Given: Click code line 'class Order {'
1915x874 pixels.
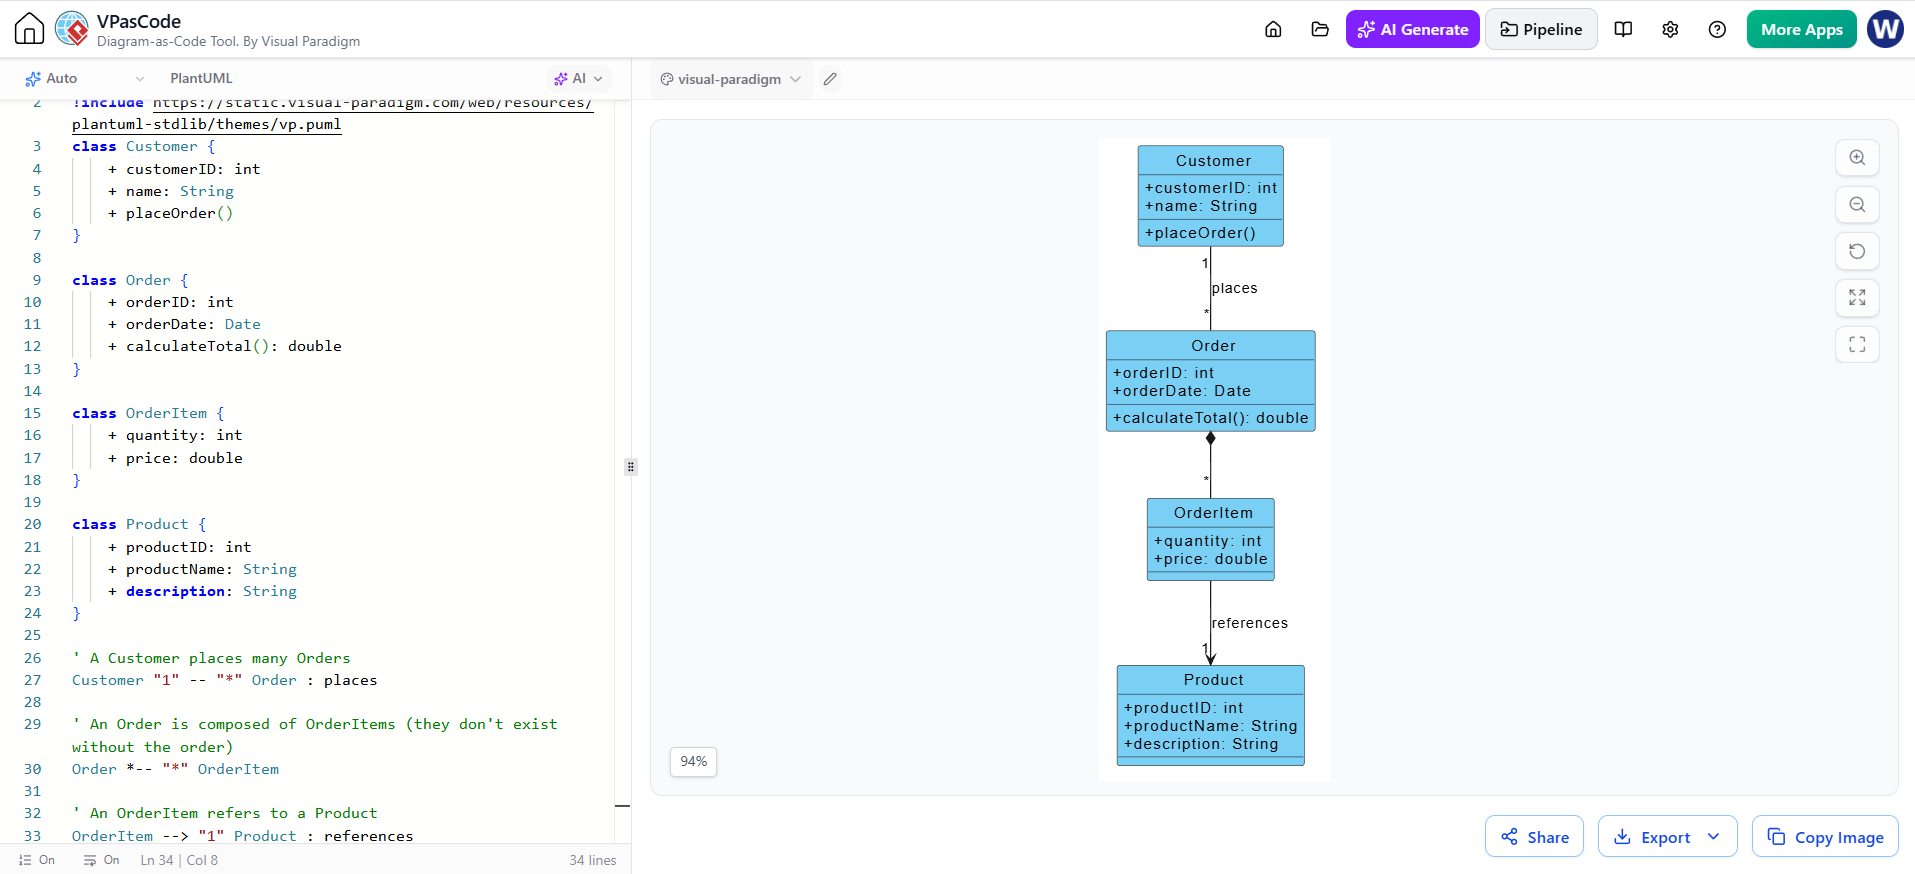Looking at the screenshot, I should coord(130,280).
